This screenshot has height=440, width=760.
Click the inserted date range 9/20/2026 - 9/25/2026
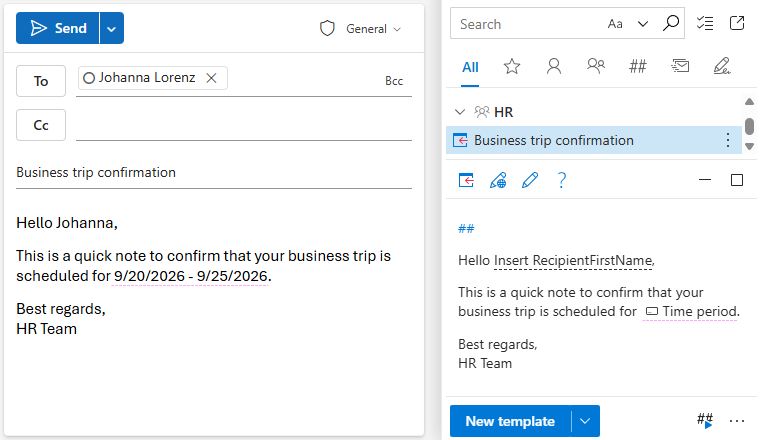190,276
